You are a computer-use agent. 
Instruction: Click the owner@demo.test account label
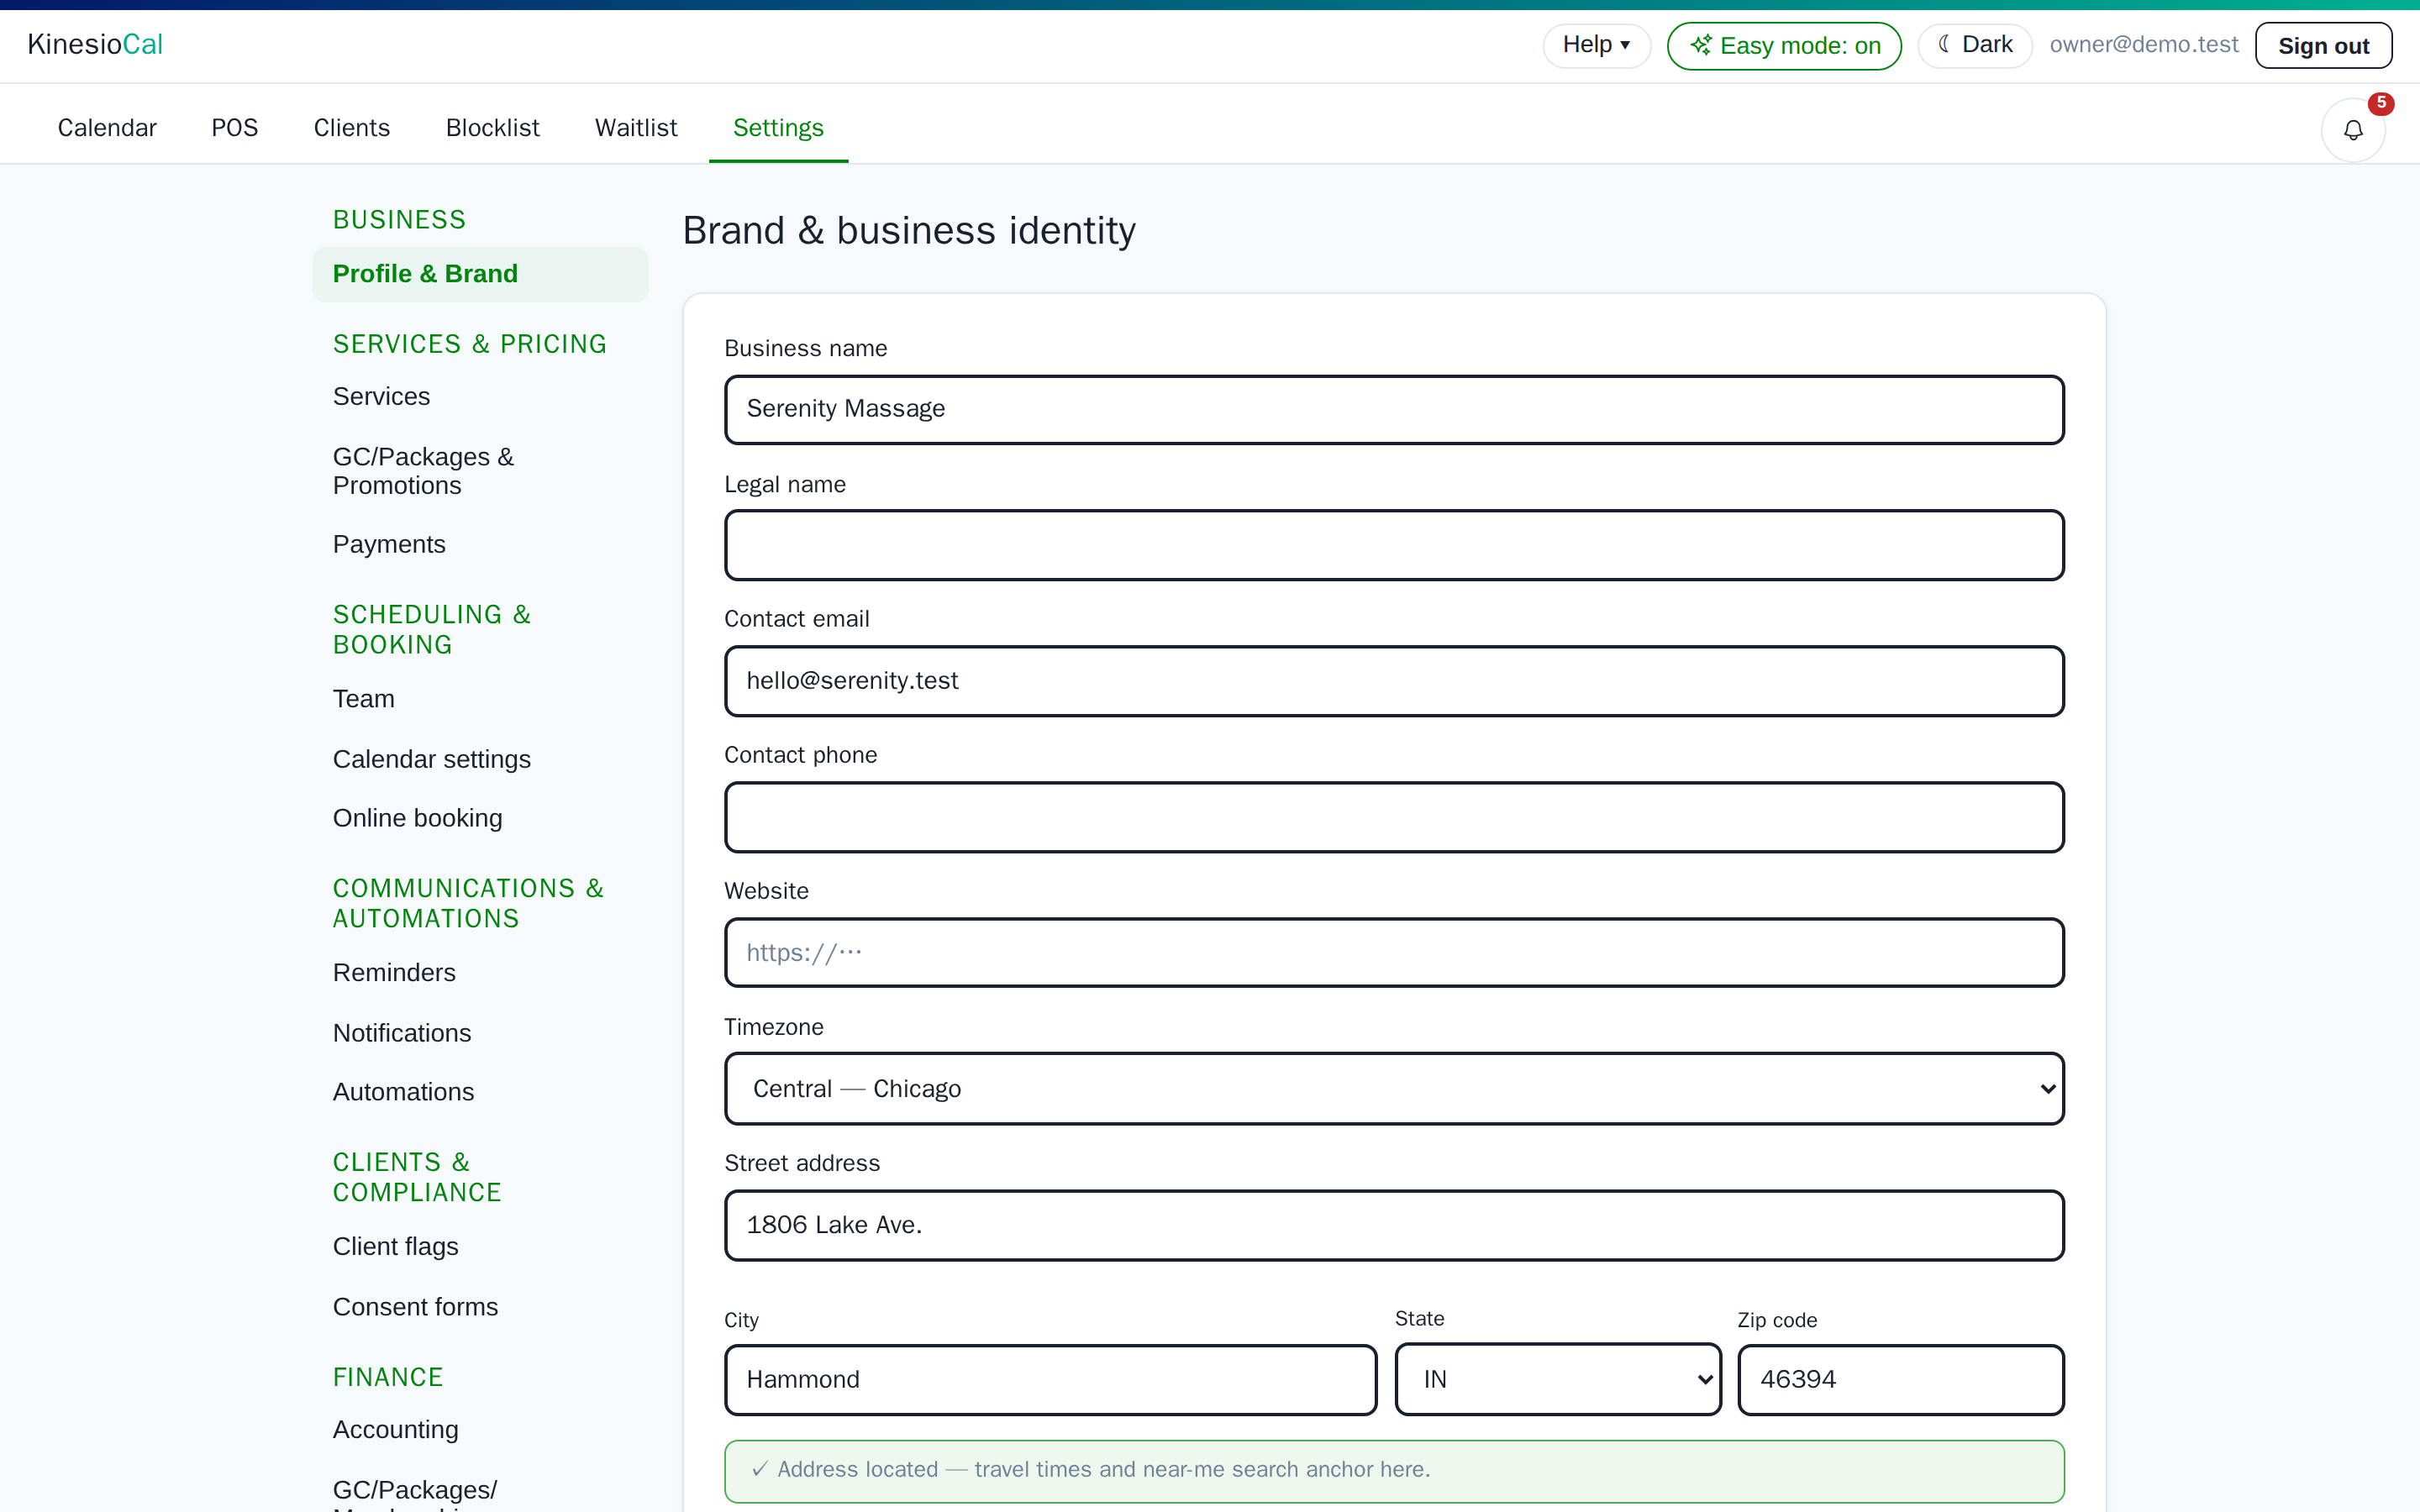click(2143, 45)
